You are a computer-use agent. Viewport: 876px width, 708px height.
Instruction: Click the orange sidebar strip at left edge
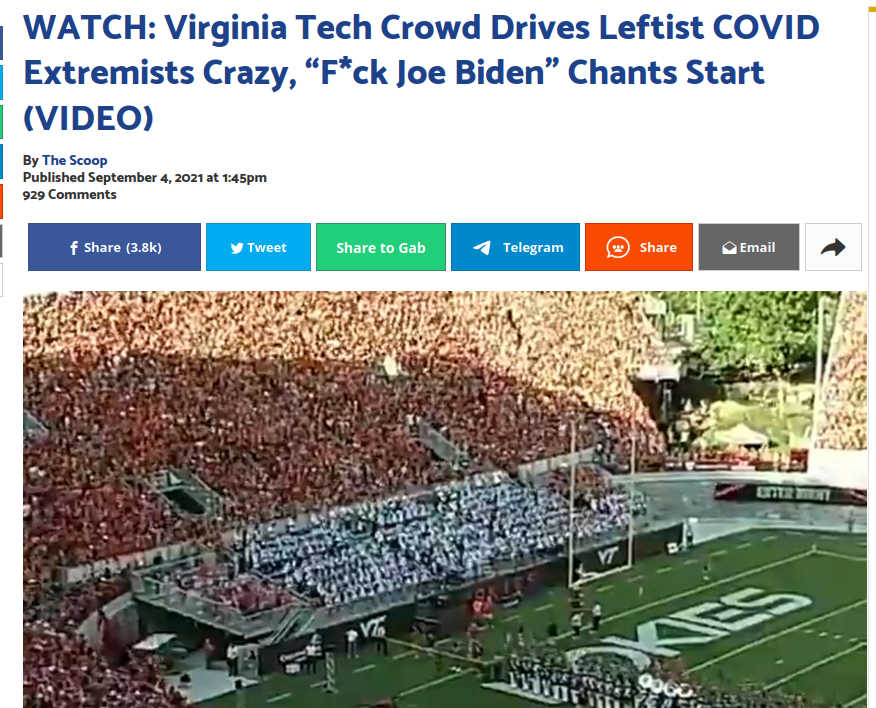pos(1,201)
